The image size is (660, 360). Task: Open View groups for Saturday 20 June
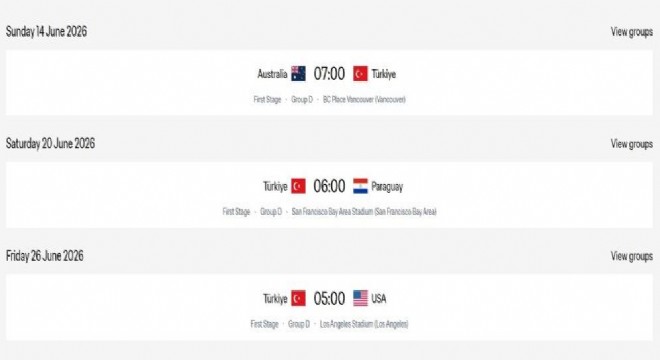[x=632, y=144]
